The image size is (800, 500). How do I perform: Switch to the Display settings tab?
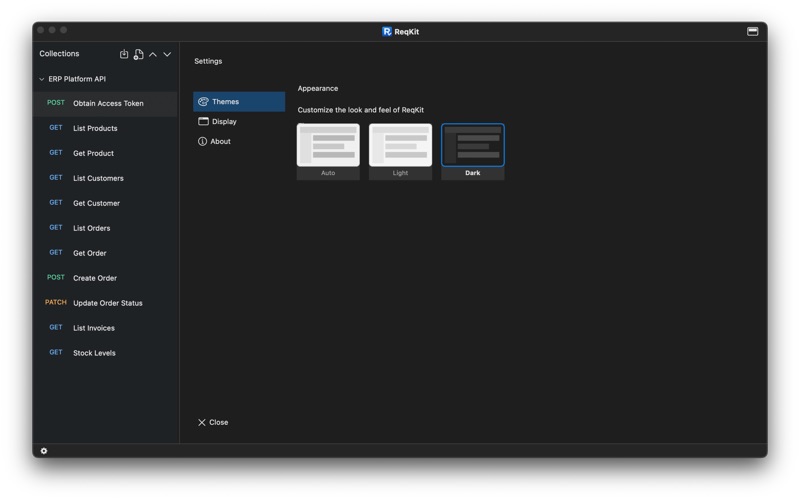pos(239,121)
